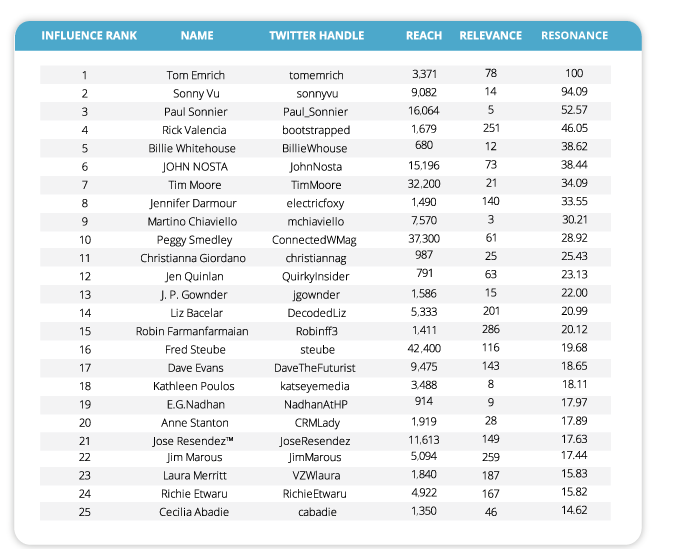Select the TWITTER HANDLE column header
The image size is (700, 549).
coord(316,36)
